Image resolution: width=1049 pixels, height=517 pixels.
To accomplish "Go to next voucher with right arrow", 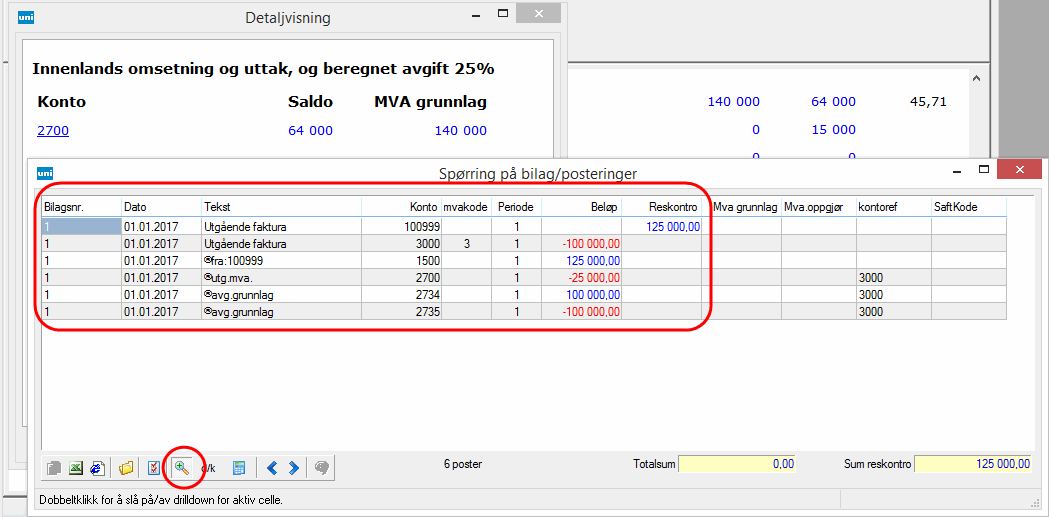I will (293, 467).
